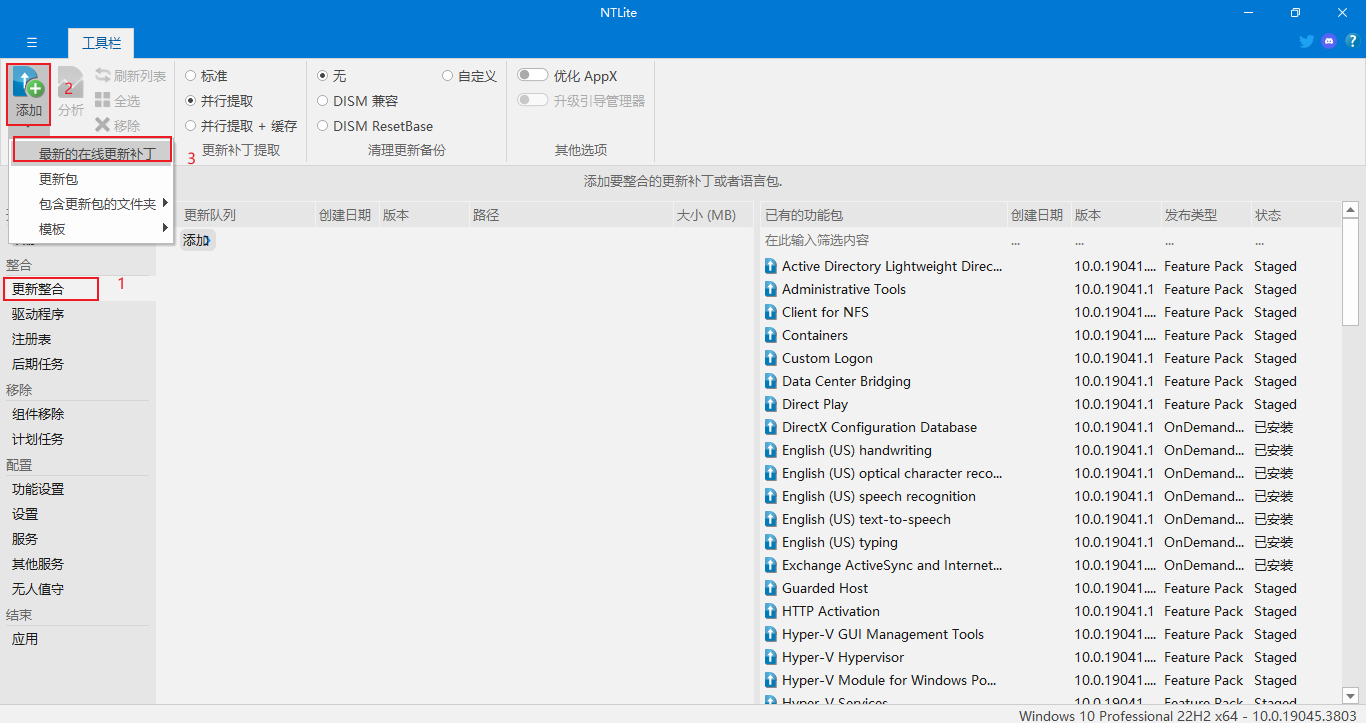Toggle the 优化 AppX switch
Image resolution: width=1366 pixels, height=723 pixels.
[532, 75]
